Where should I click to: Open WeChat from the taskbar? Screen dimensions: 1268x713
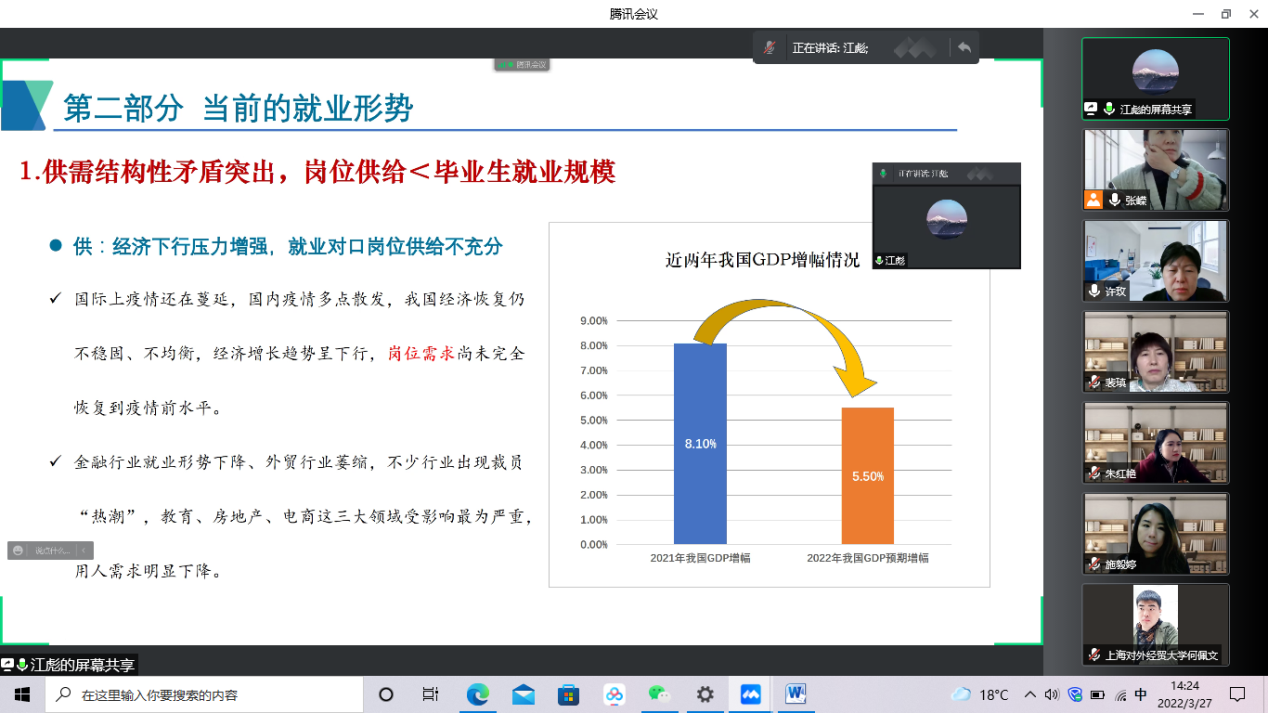pos(659,694)
